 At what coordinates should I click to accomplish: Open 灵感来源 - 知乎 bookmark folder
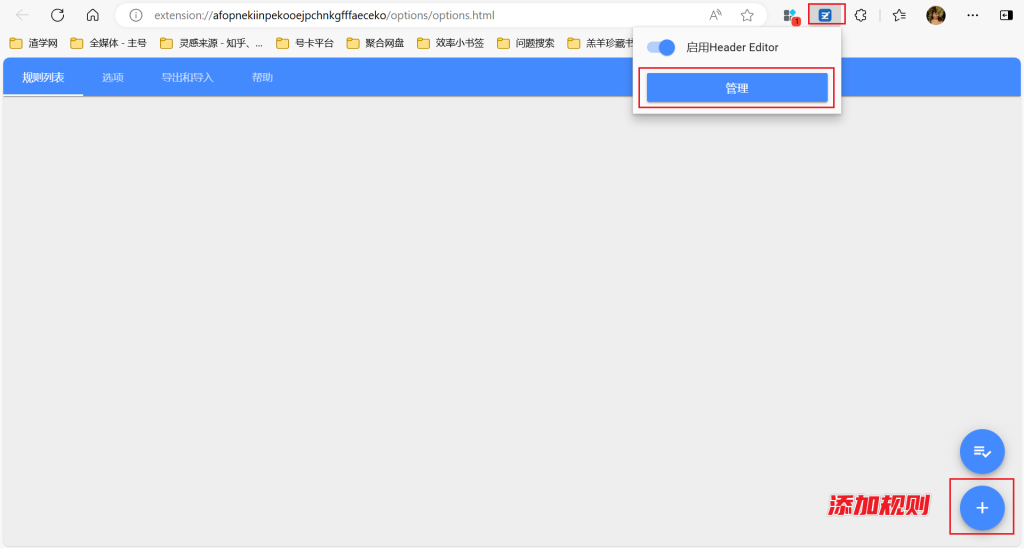[x=212, y=43]
